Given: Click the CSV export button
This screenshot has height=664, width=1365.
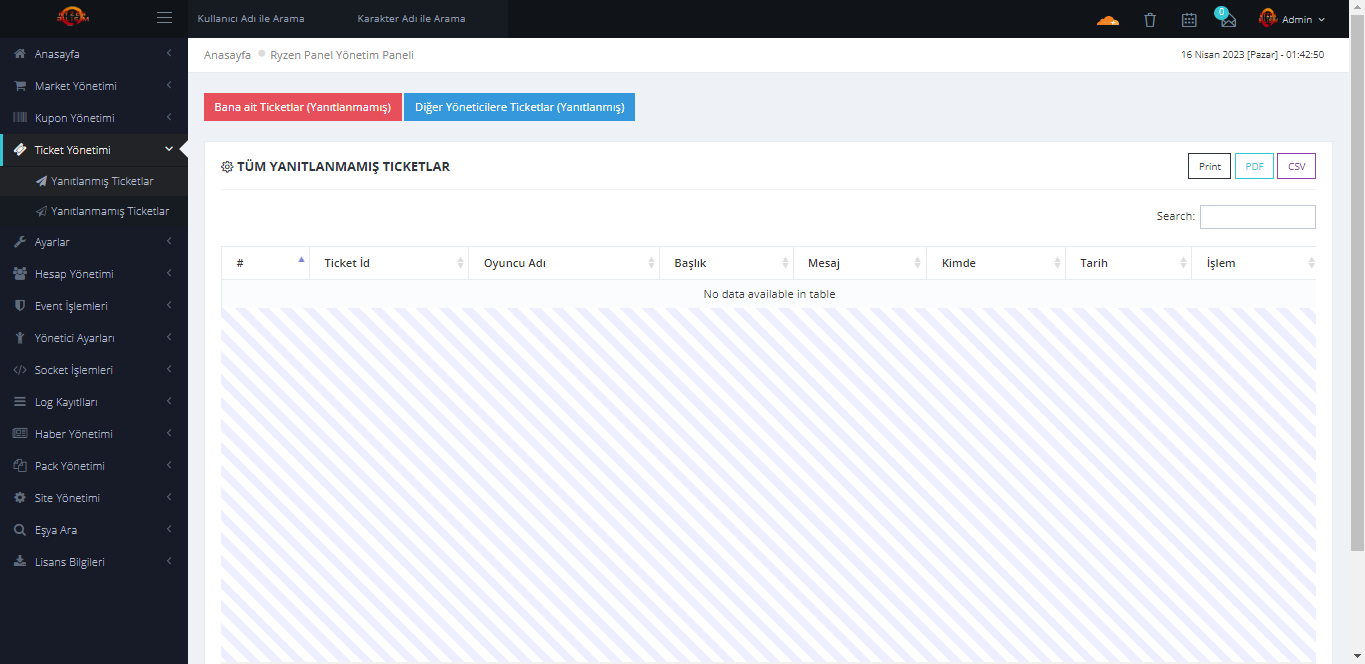Looking at the screenshot, I should 1296,166.
